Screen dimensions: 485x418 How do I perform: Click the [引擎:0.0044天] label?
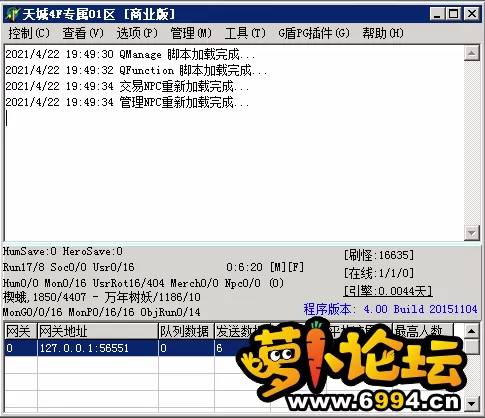click(388, 291)
